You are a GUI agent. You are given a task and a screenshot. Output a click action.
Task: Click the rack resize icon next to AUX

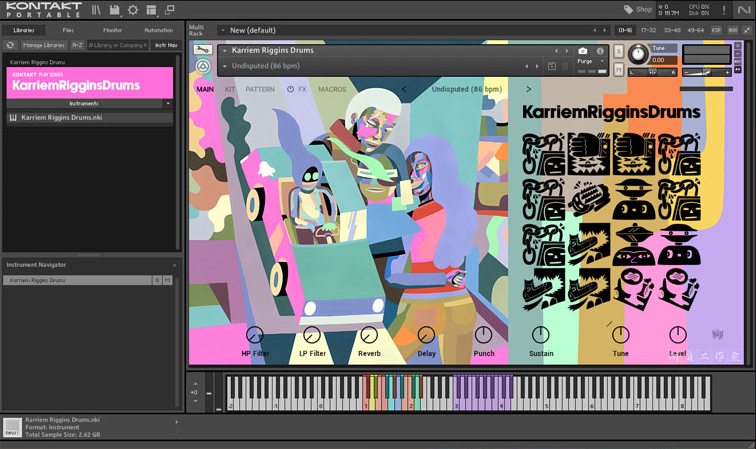(747, 30)
